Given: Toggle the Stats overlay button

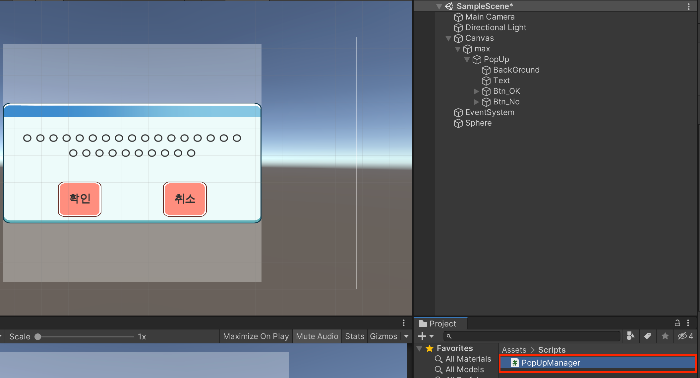Looking at the screenshot, I should (x=355, y=336).
